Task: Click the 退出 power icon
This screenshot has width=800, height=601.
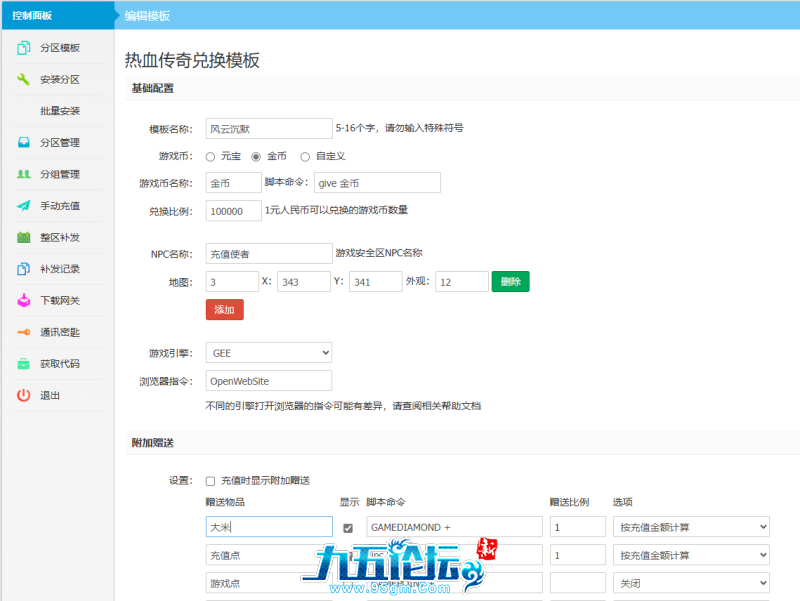Action: pyautogui.click(x=23, y=395)
